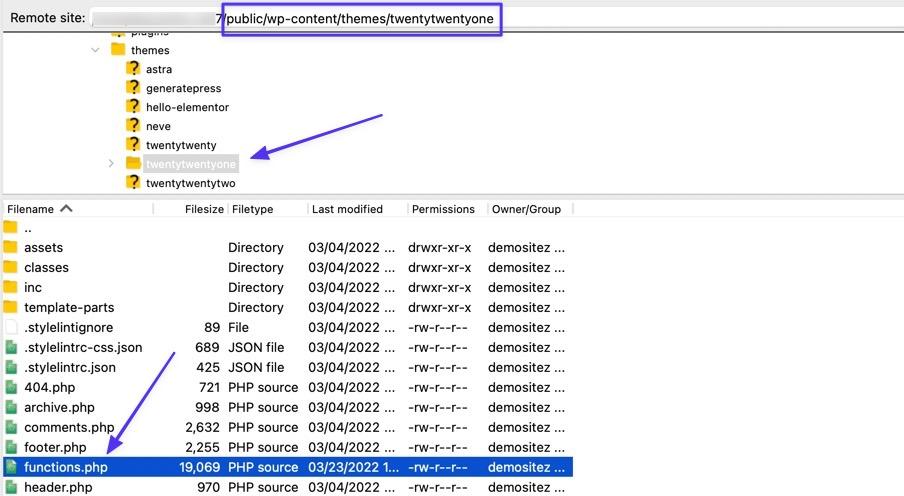Click the 404.php file icon

pyautogui.click(x=11, y=387)
